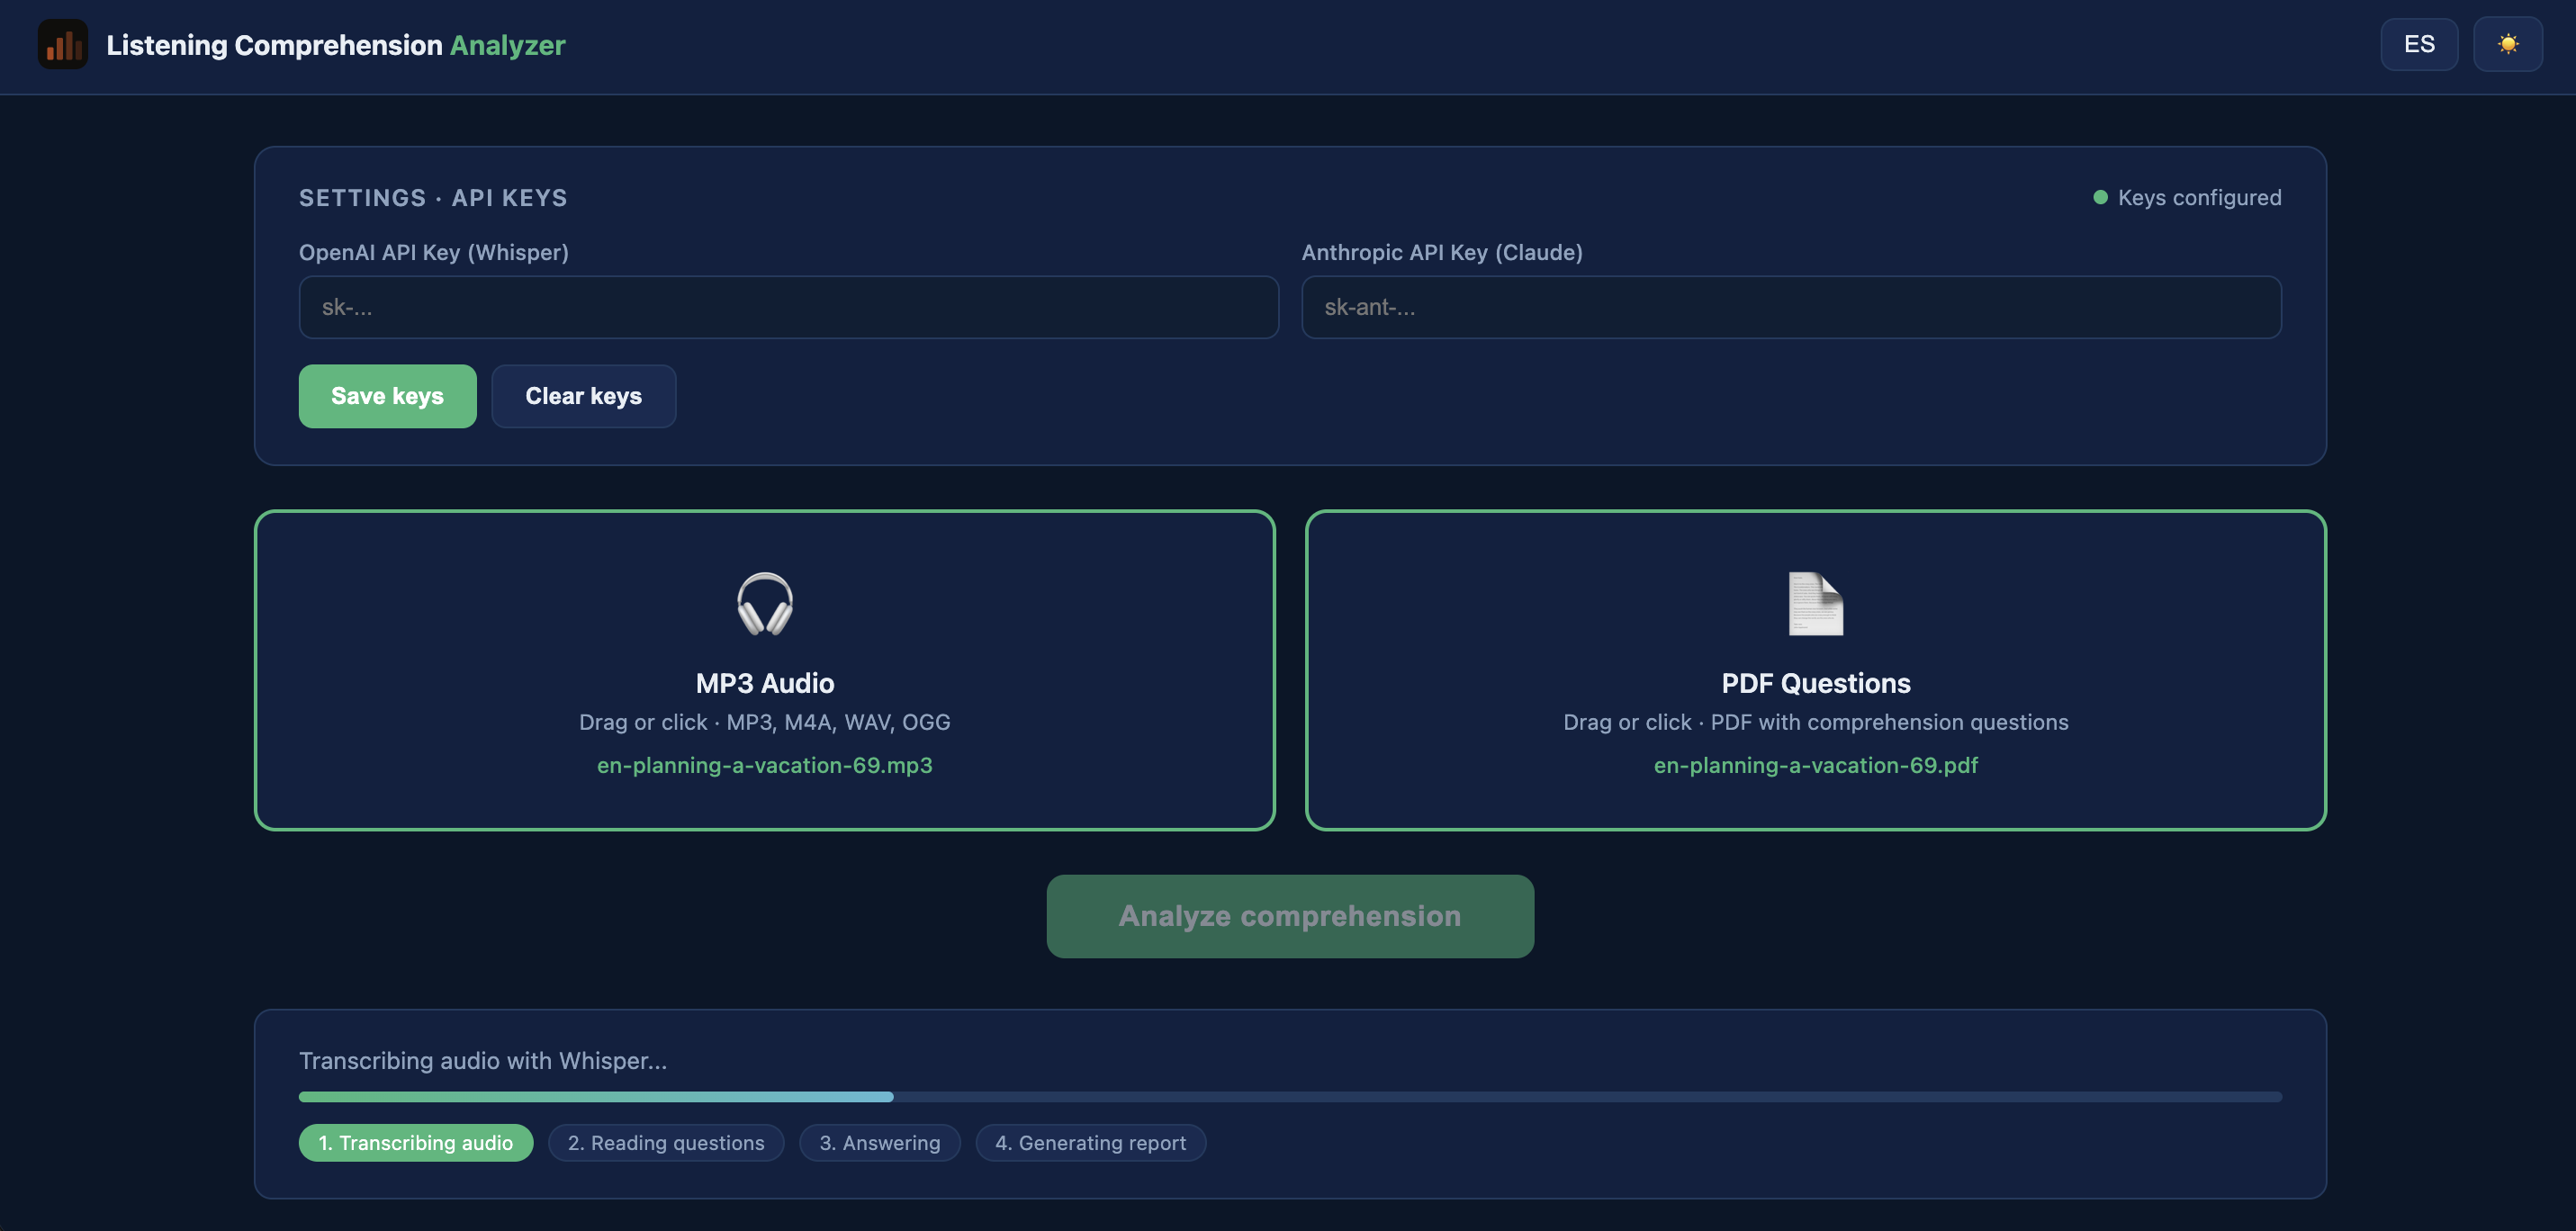Click the Save keys button

[x=387, y=396]
